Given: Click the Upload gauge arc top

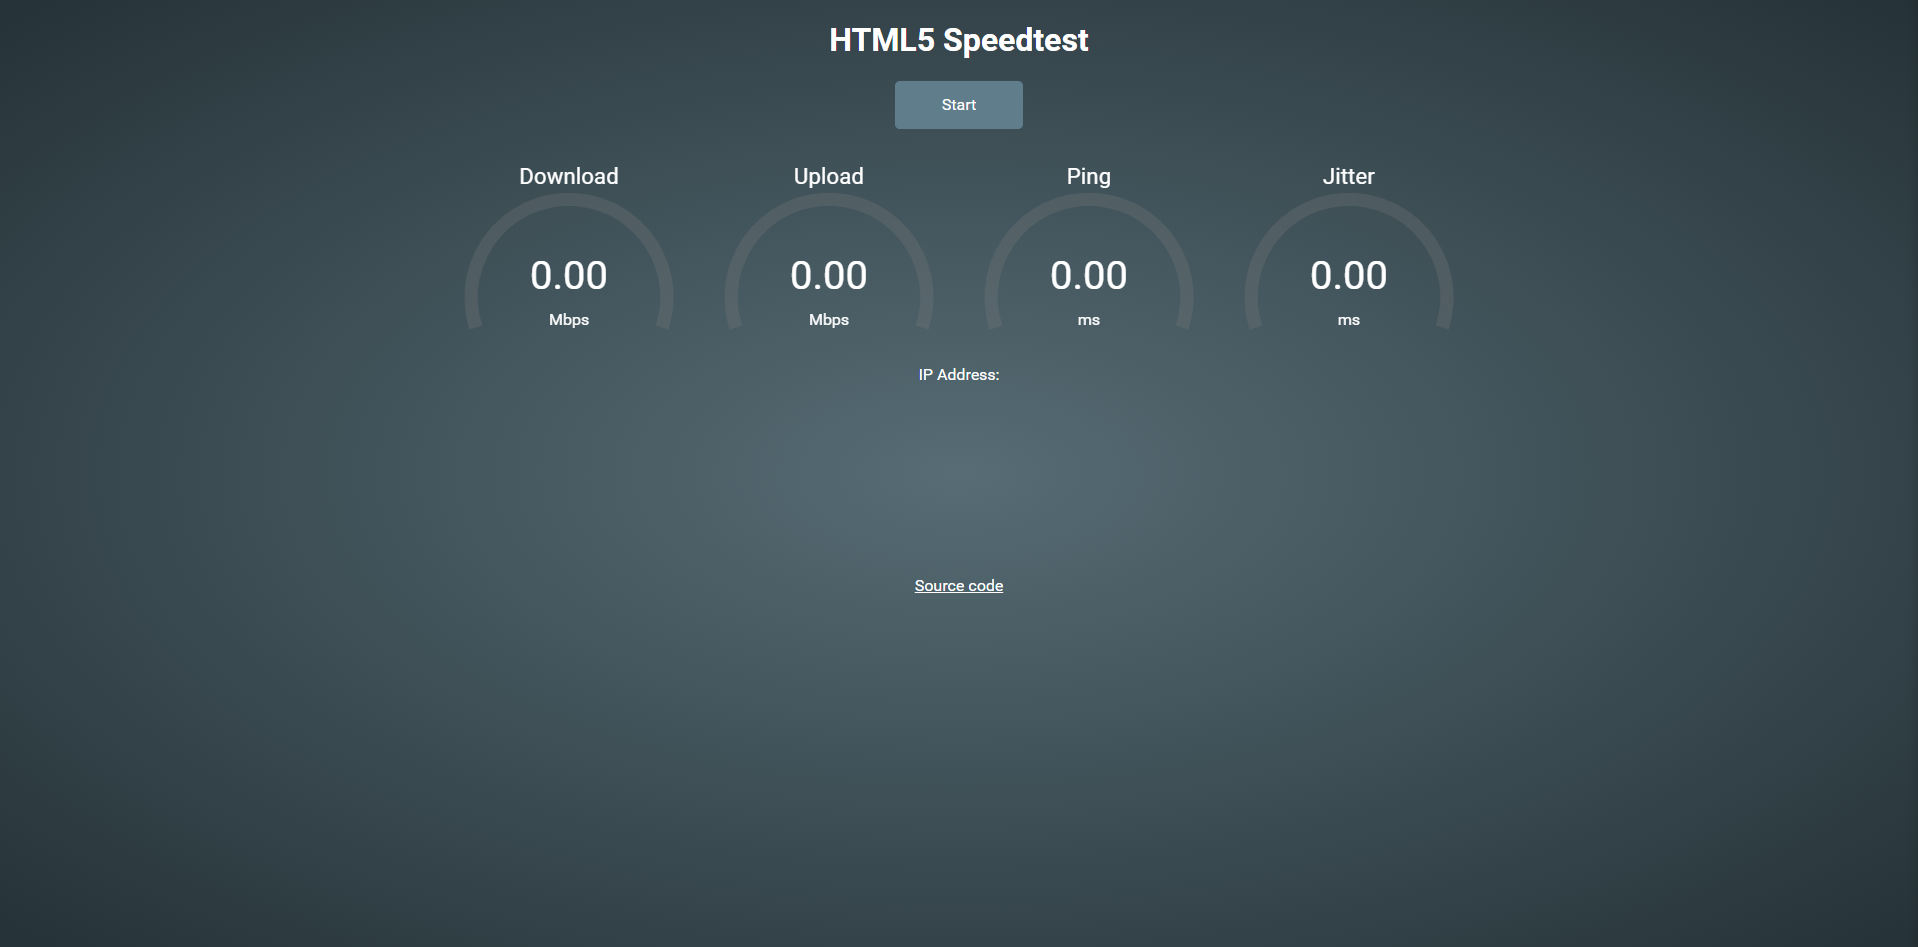Looking at the screenshot, I should 828,200.
